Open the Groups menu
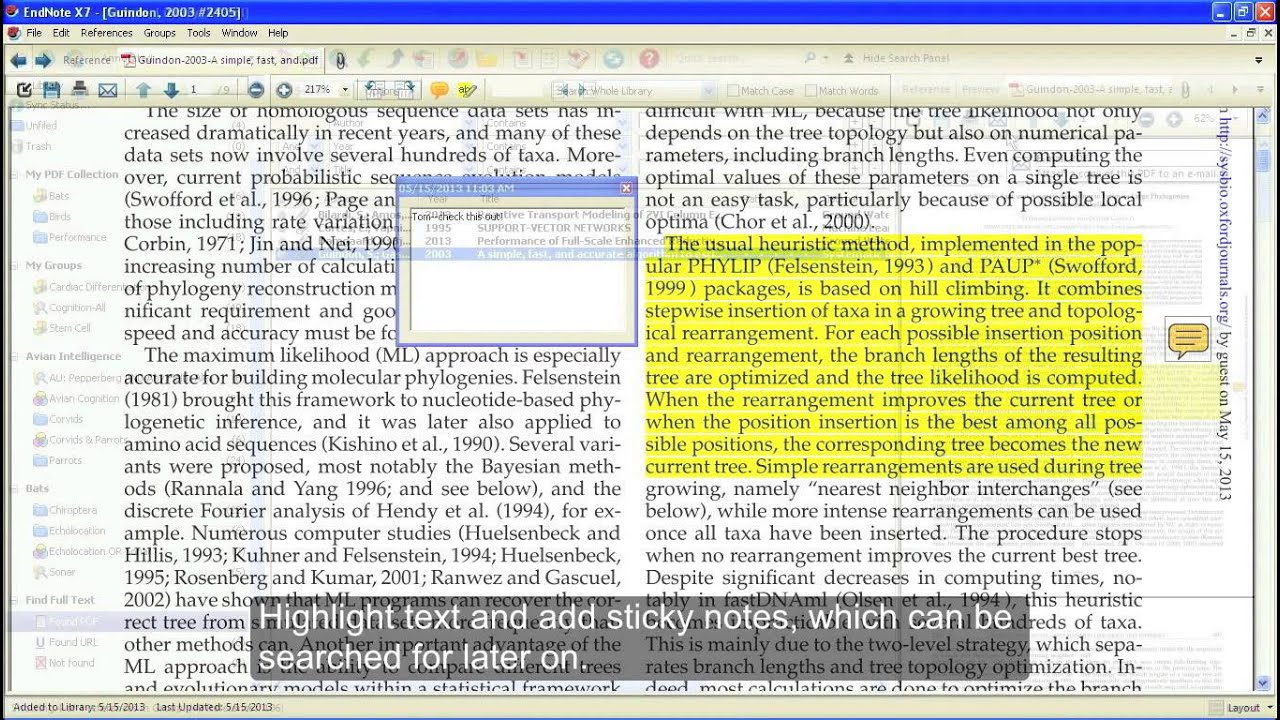Image resolution: width=1280 pixels, height=720 pixels. [x=159, y=33]
